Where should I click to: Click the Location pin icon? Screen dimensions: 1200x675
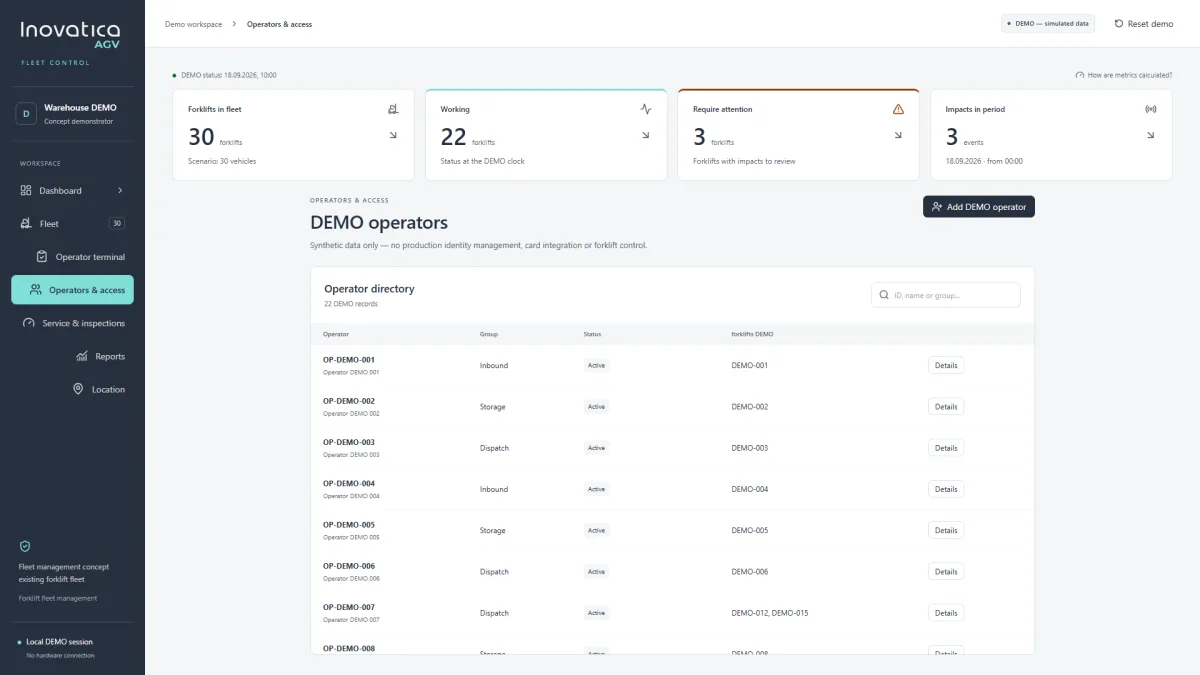point(78,389)
